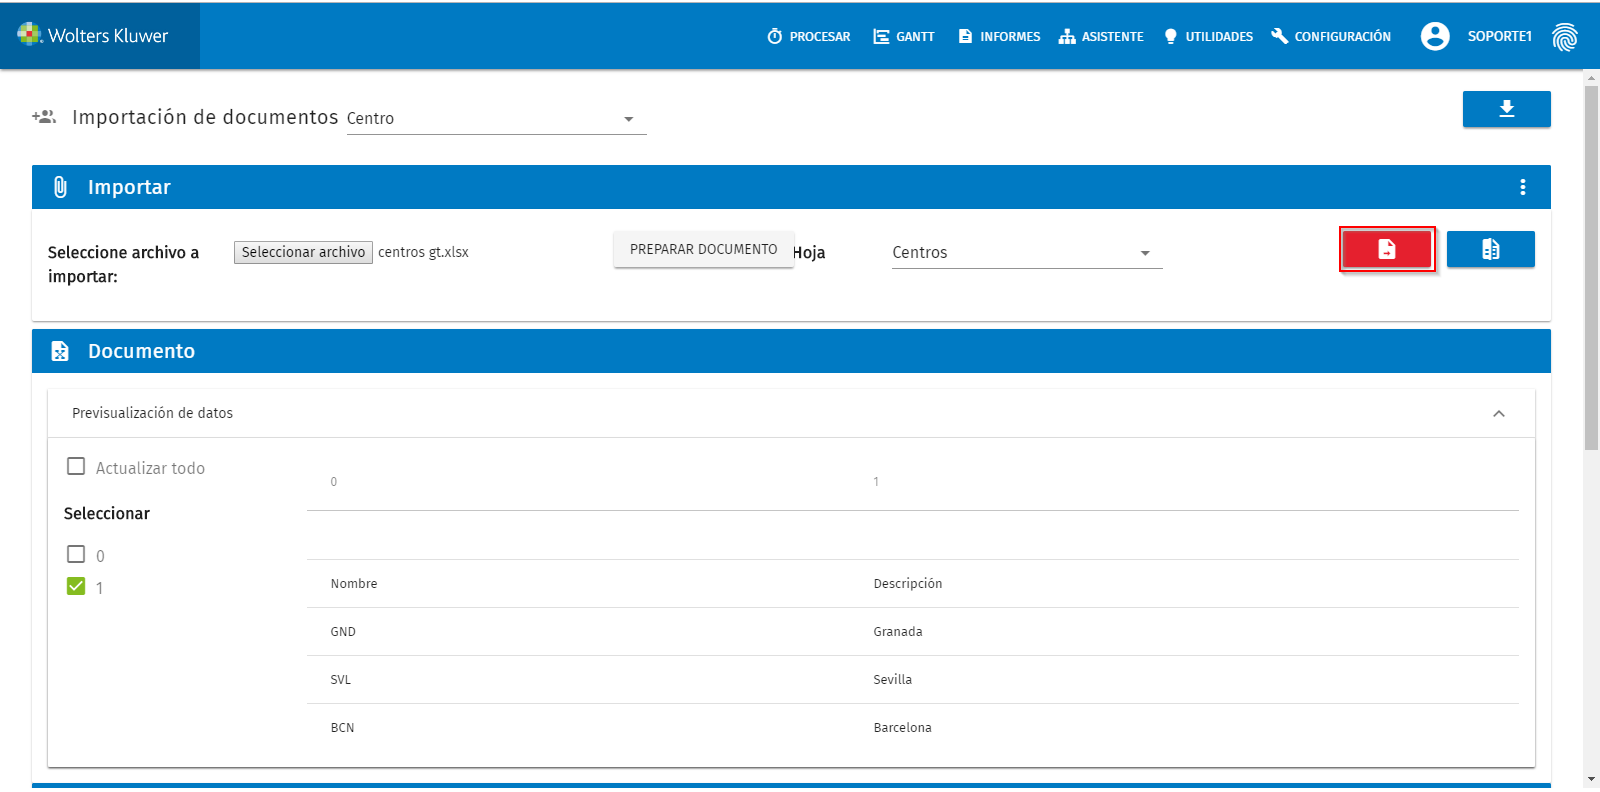This screenshot has height=792, width=1600.
Task: Click the SVL cell in the preview table
Action: pyautogui.click(x=341, y=680)
